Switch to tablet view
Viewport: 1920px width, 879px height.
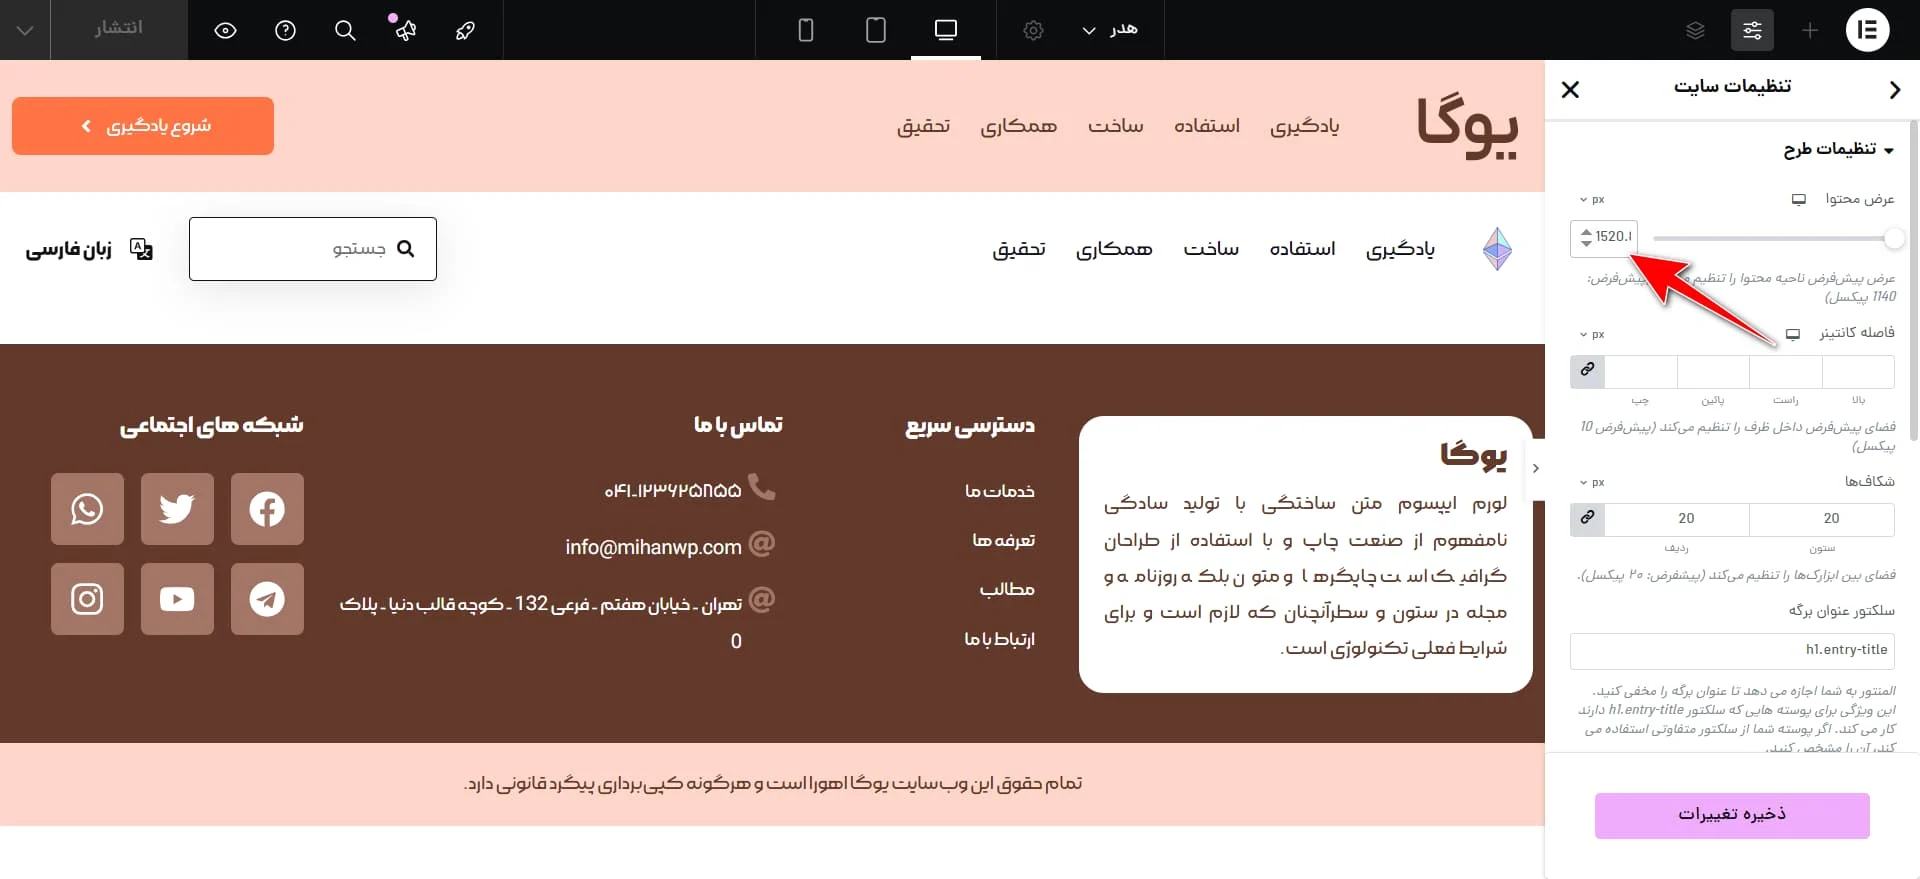875,30
